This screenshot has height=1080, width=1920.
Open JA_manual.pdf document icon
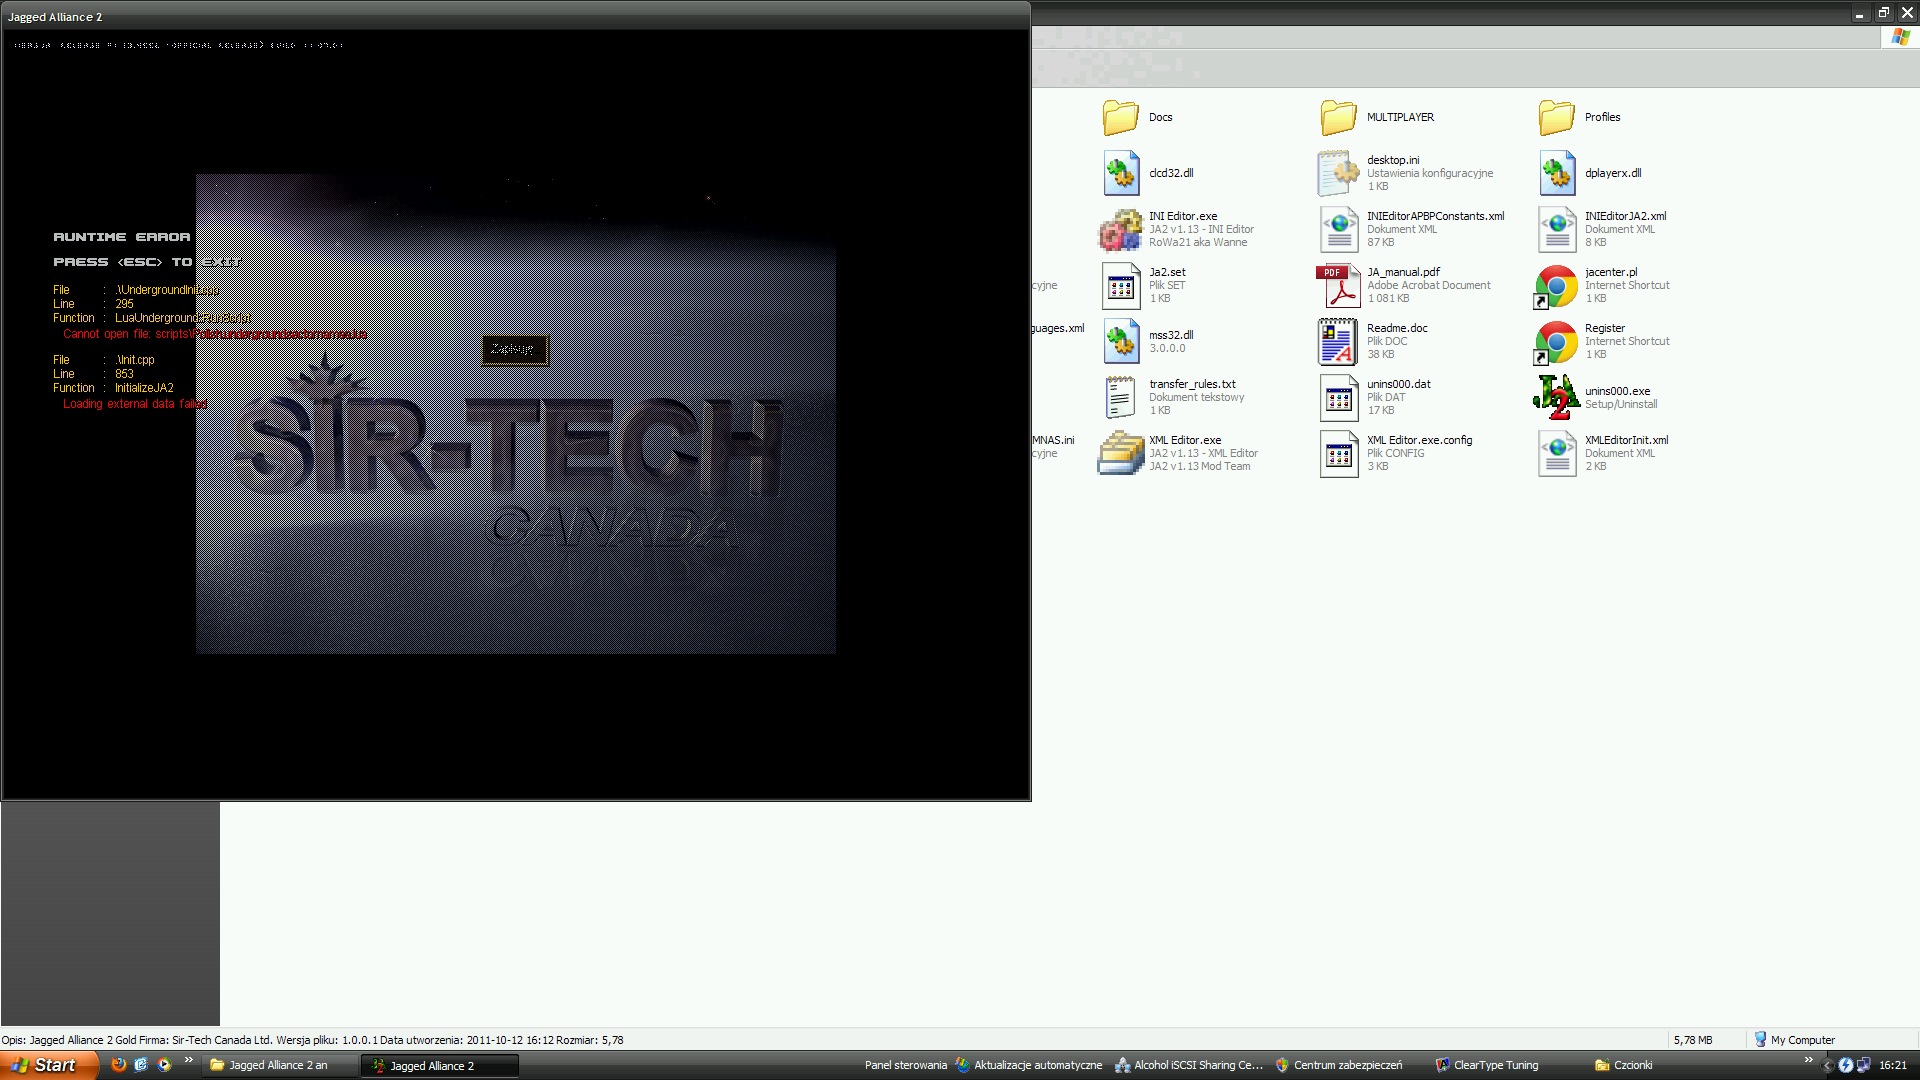[x=1338, y=285]
